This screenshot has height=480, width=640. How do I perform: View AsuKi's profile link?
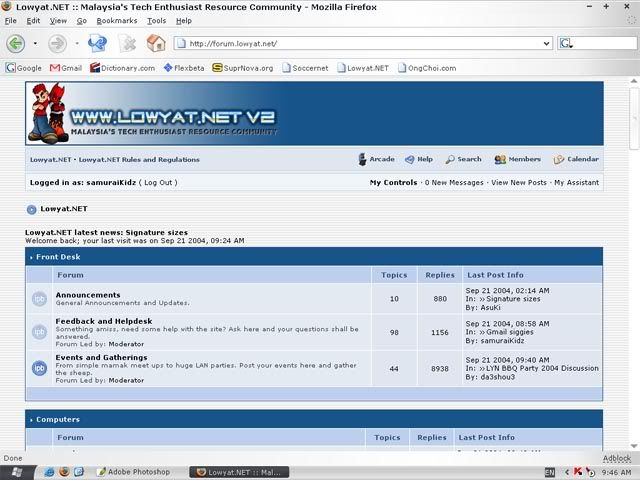(x=490, y=307)
